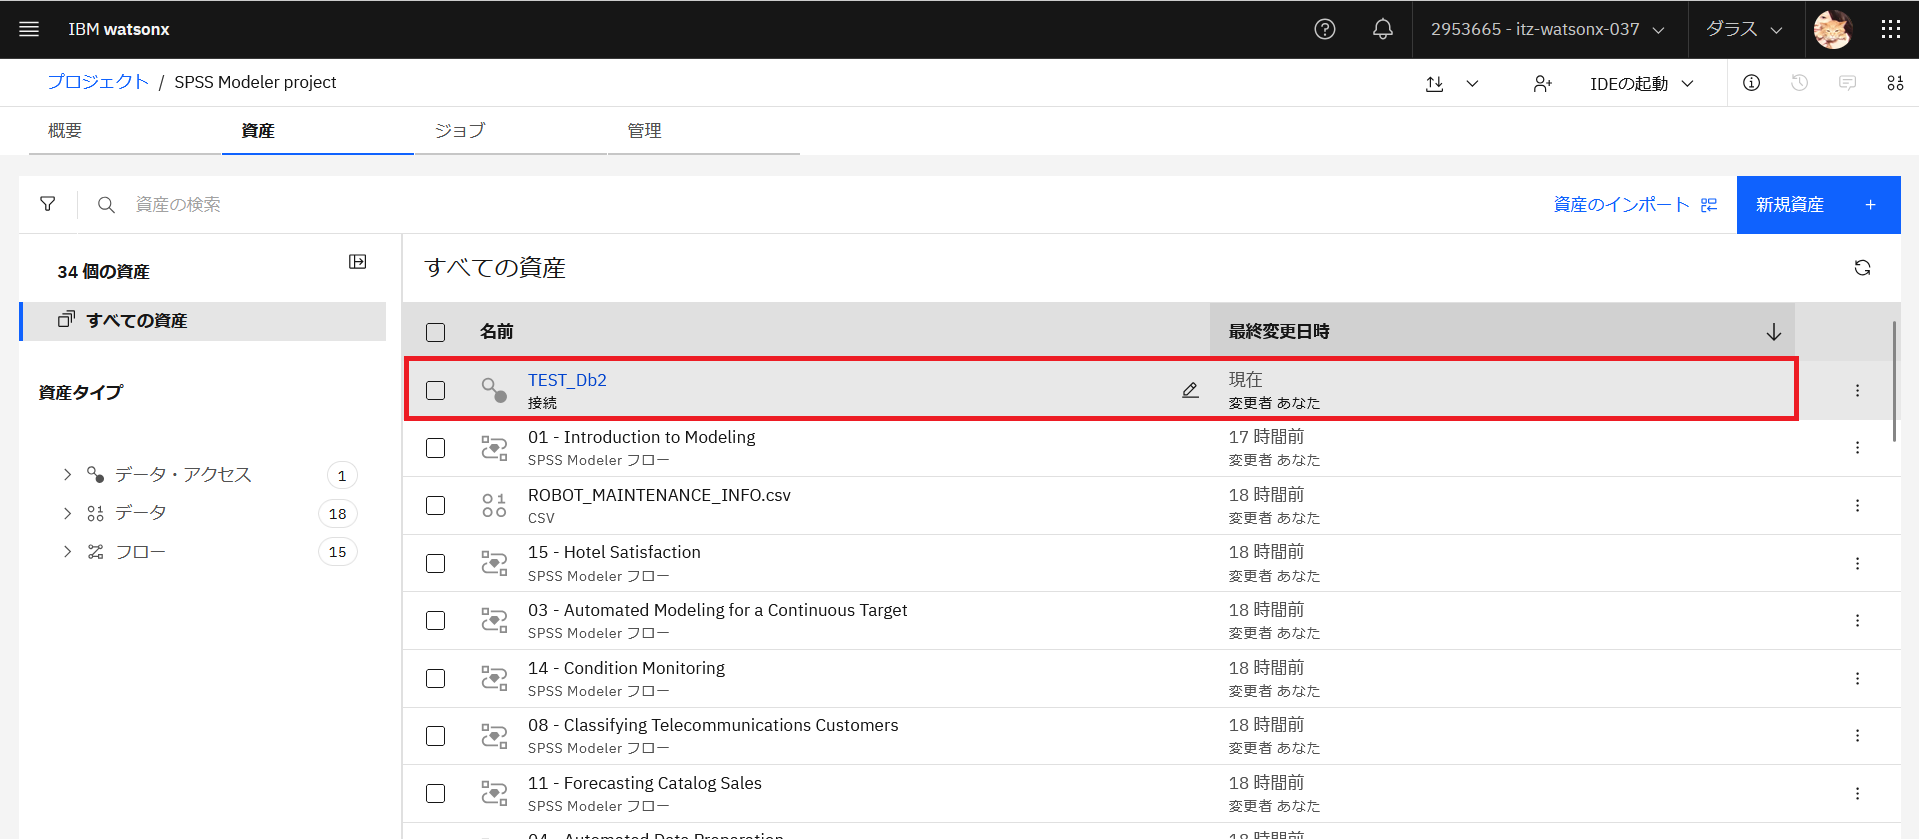Screen dimensions: 1919x839
Task: Click the assets list vertical scrollbar
Action: [1894, 380]
